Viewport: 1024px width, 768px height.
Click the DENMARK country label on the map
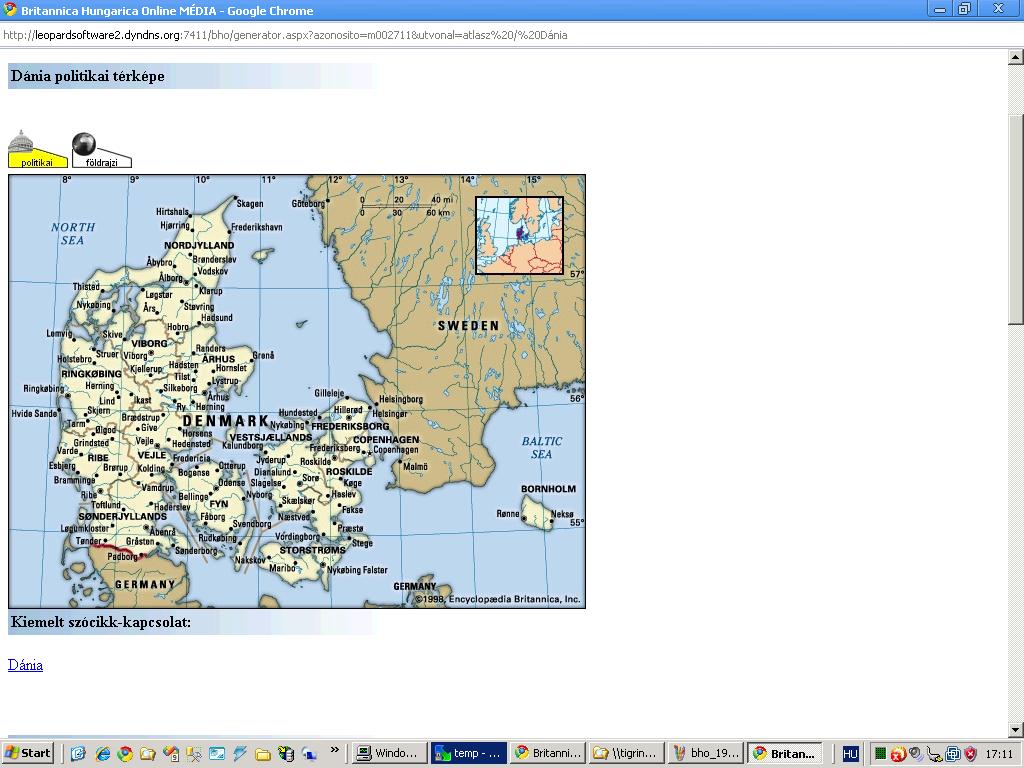point(226,421)
